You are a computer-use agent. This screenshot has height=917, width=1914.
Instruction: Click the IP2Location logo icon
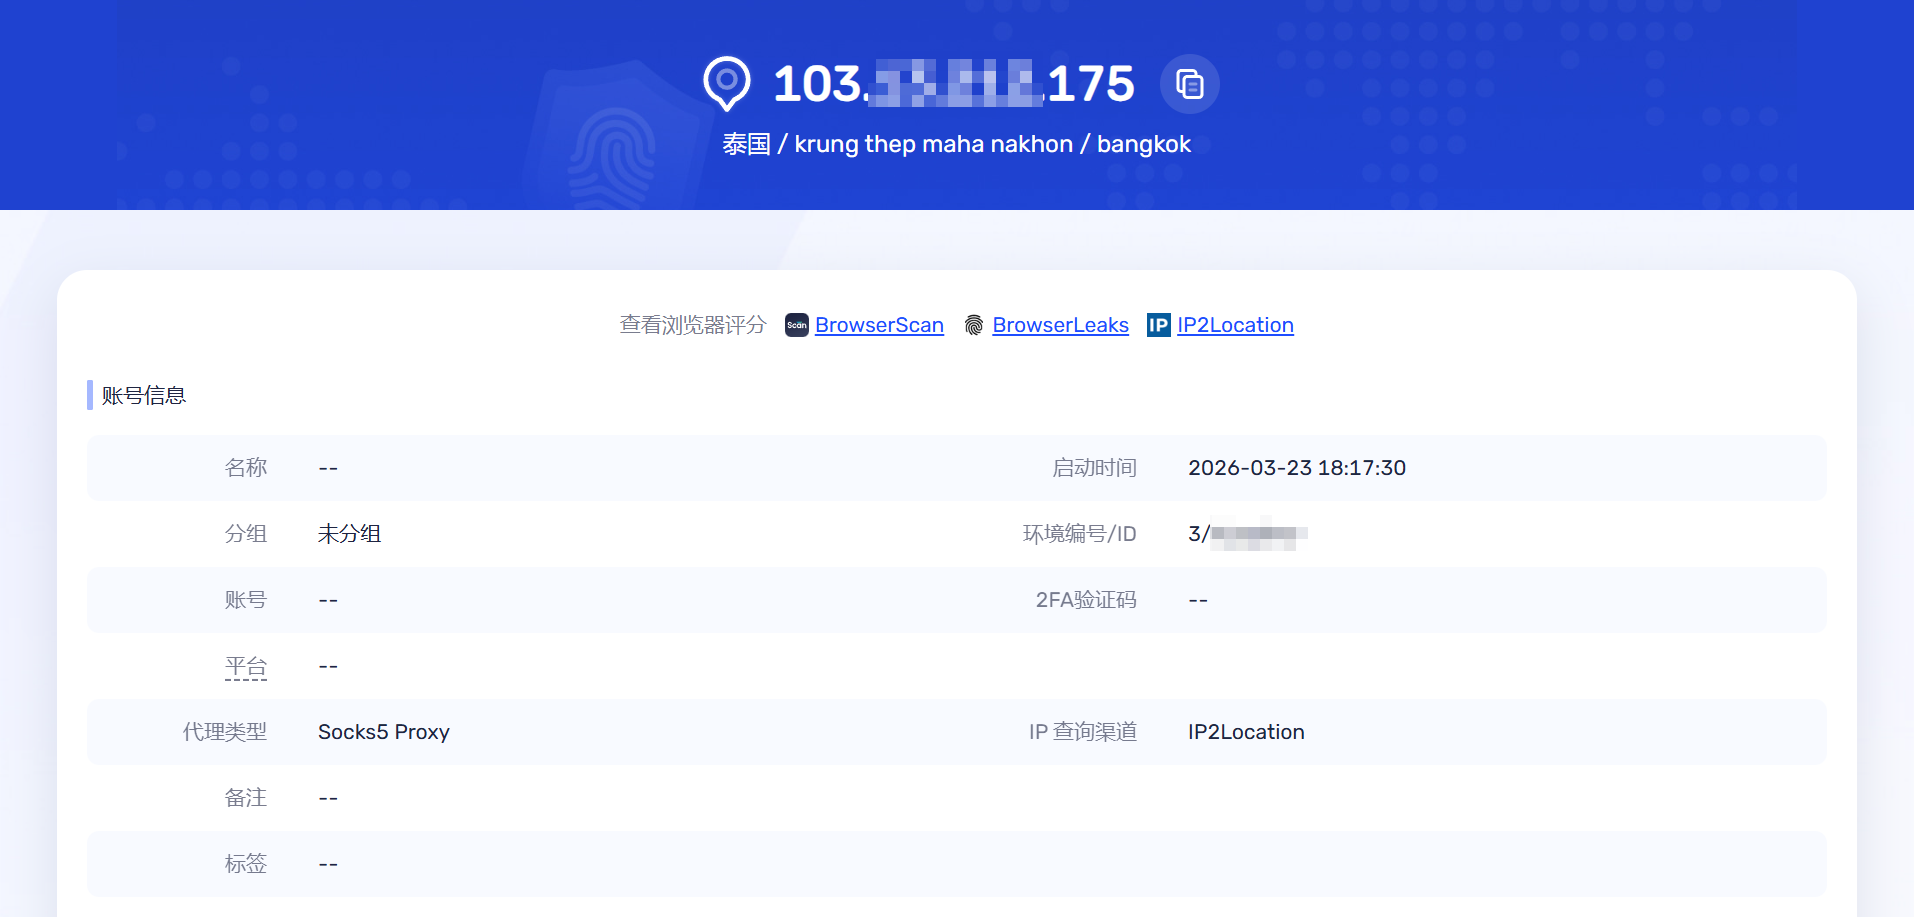[x=1158, y=325]
